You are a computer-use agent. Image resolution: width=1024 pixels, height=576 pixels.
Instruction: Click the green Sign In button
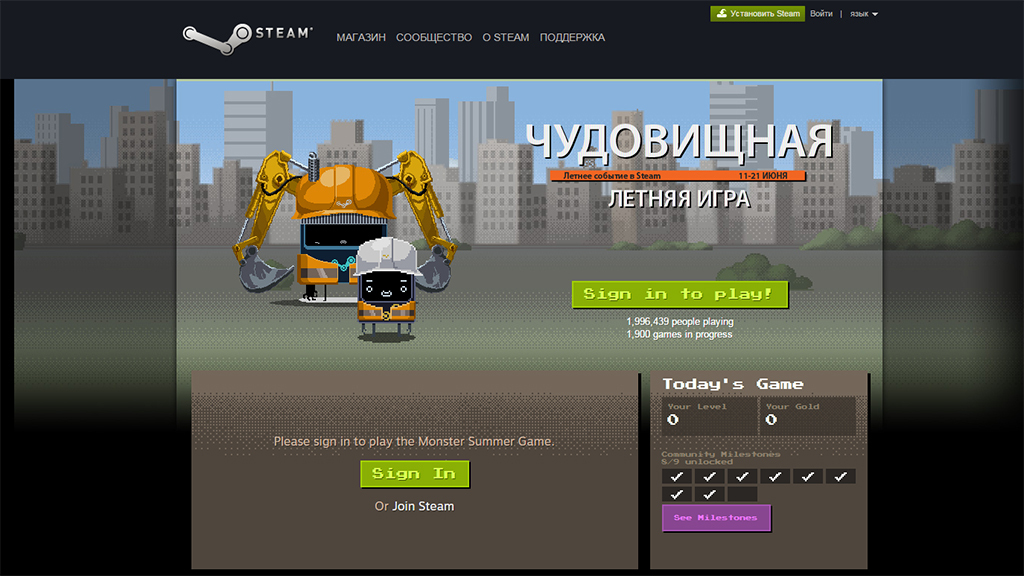[x=415, y=474]
